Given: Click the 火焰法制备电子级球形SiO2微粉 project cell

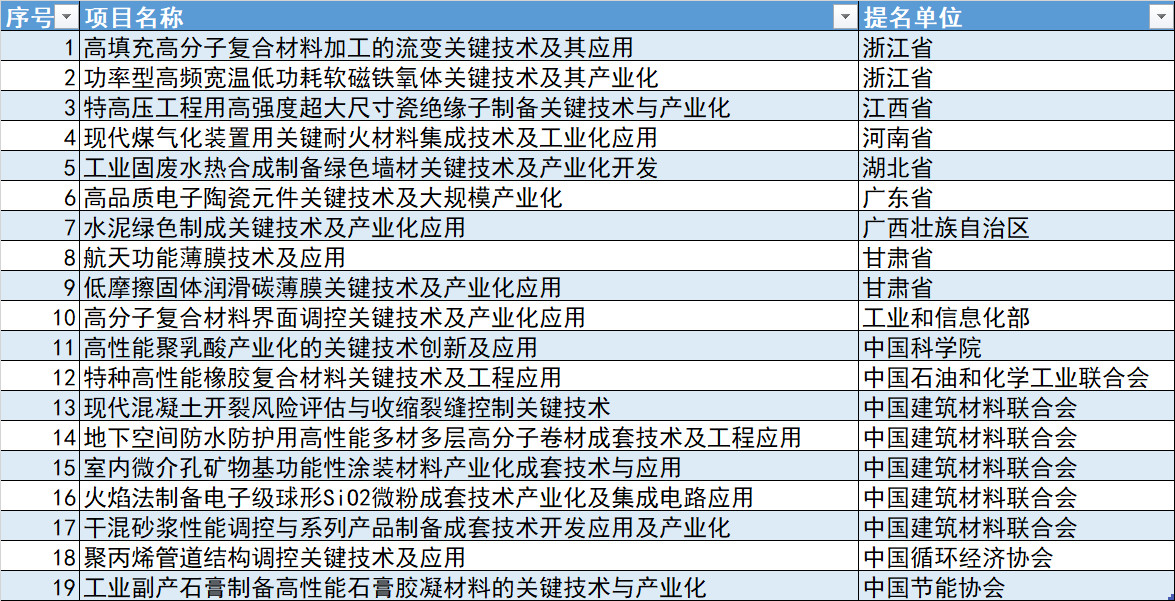Looking at the screenshot, I should tap(418, 497).
